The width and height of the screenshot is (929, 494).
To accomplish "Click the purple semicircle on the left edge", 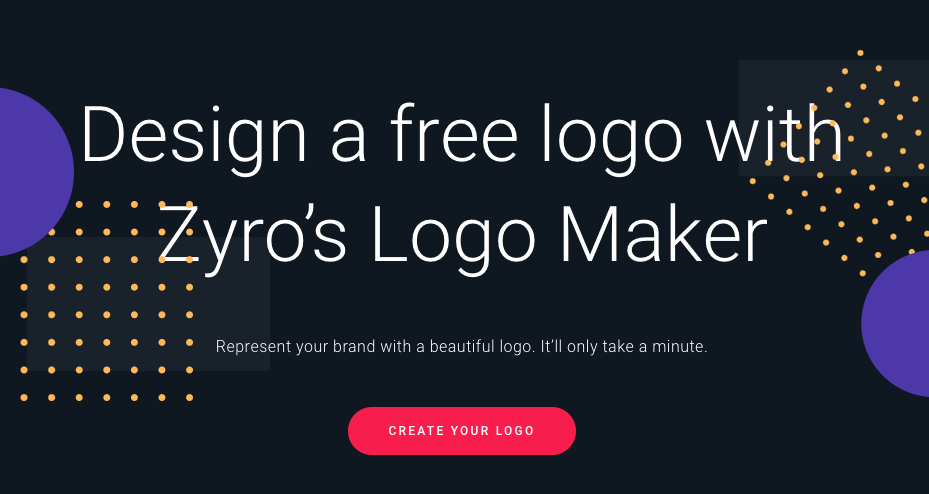I will (x=36, y=172).
